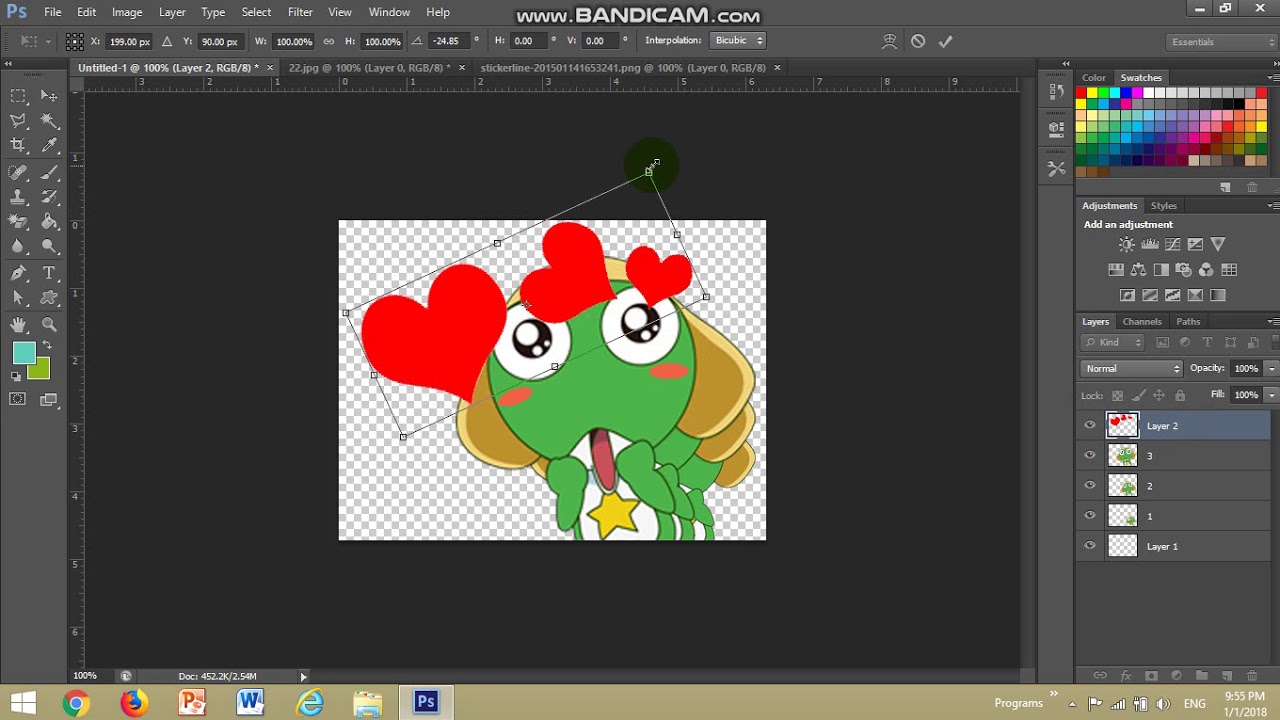Open the blend mode Normal dropdown
Image resolution: width=1280 pixels, height=720 pixels.
(1132, 368)
